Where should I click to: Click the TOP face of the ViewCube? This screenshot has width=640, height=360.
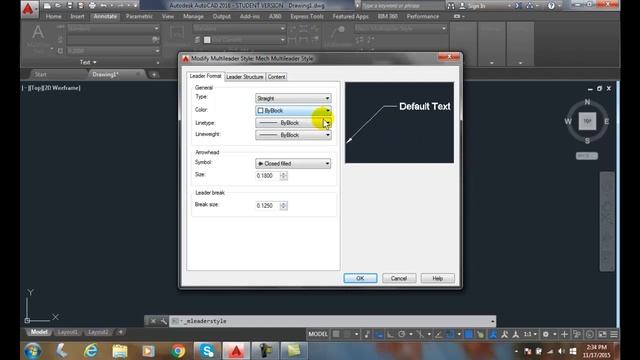(x=587, y=121)
